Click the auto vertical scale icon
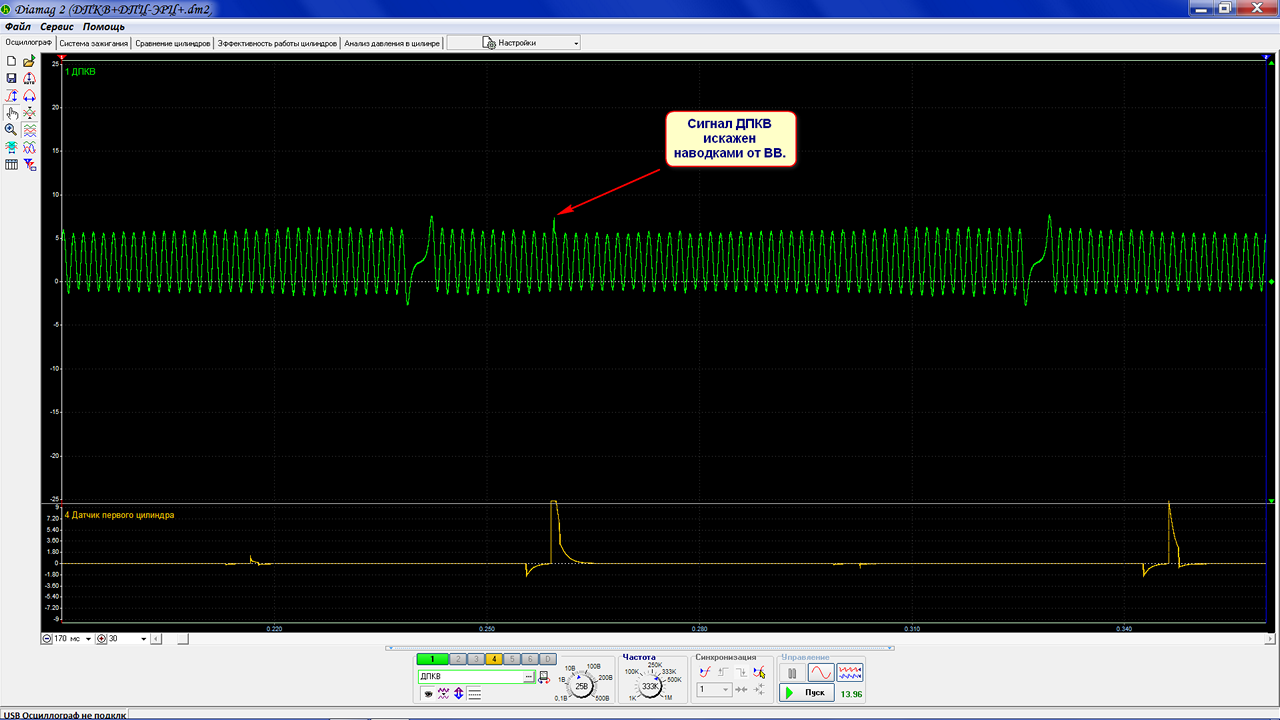1280x720 pixels. coord(29,78)
